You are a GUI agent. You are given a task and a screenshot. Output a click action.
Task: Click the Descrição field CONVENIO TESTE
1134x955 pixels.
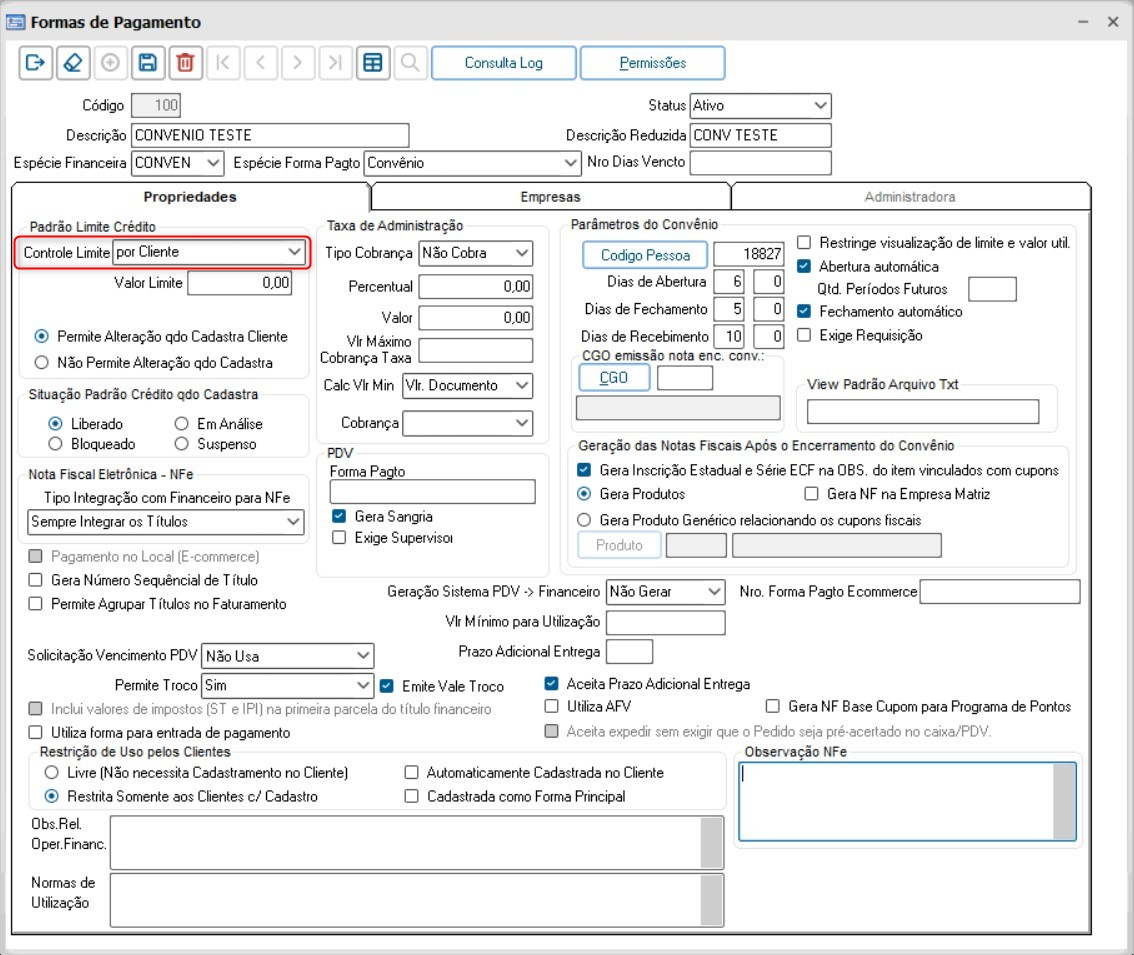(270, 135)
